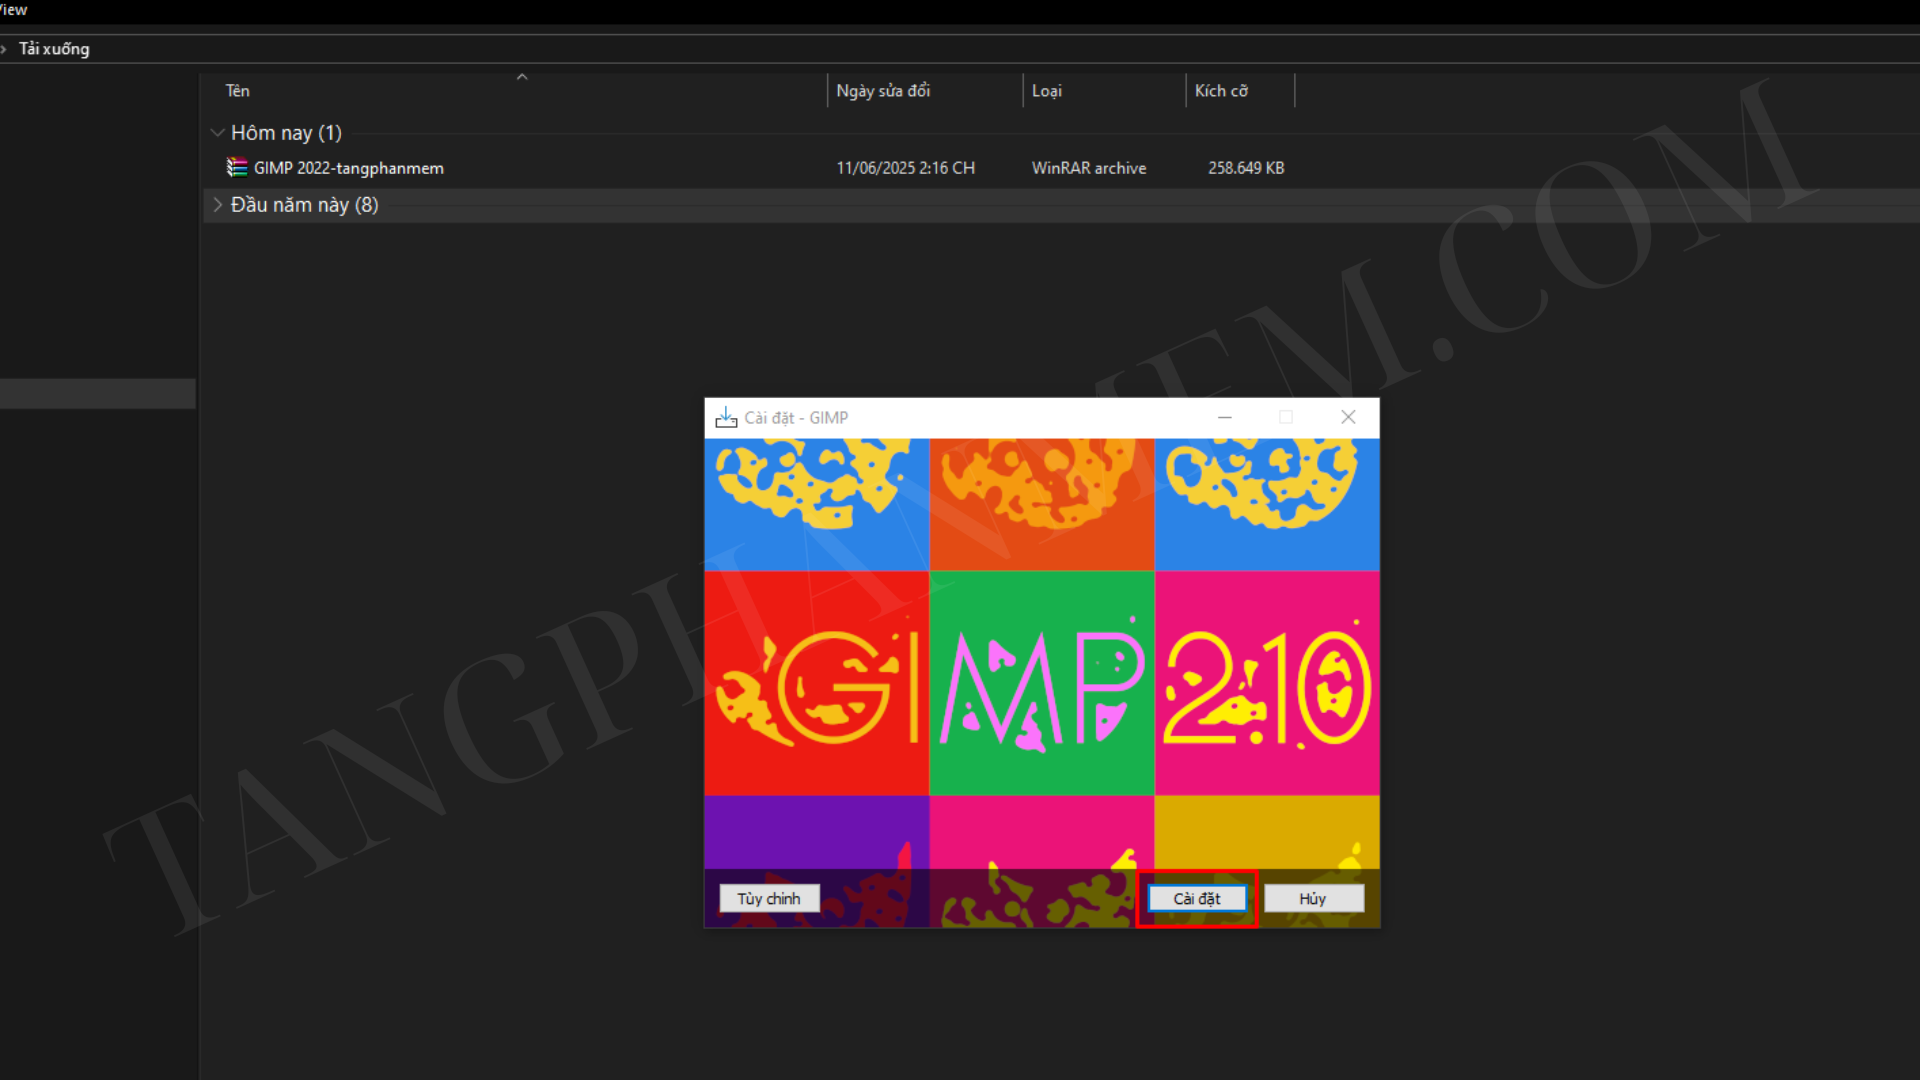Select the GIMP 2022-tangphanmem file name
Image resolution: width=1920 pixels, height=1080 pixels.
pyautogui.click(x=348, y=168)
